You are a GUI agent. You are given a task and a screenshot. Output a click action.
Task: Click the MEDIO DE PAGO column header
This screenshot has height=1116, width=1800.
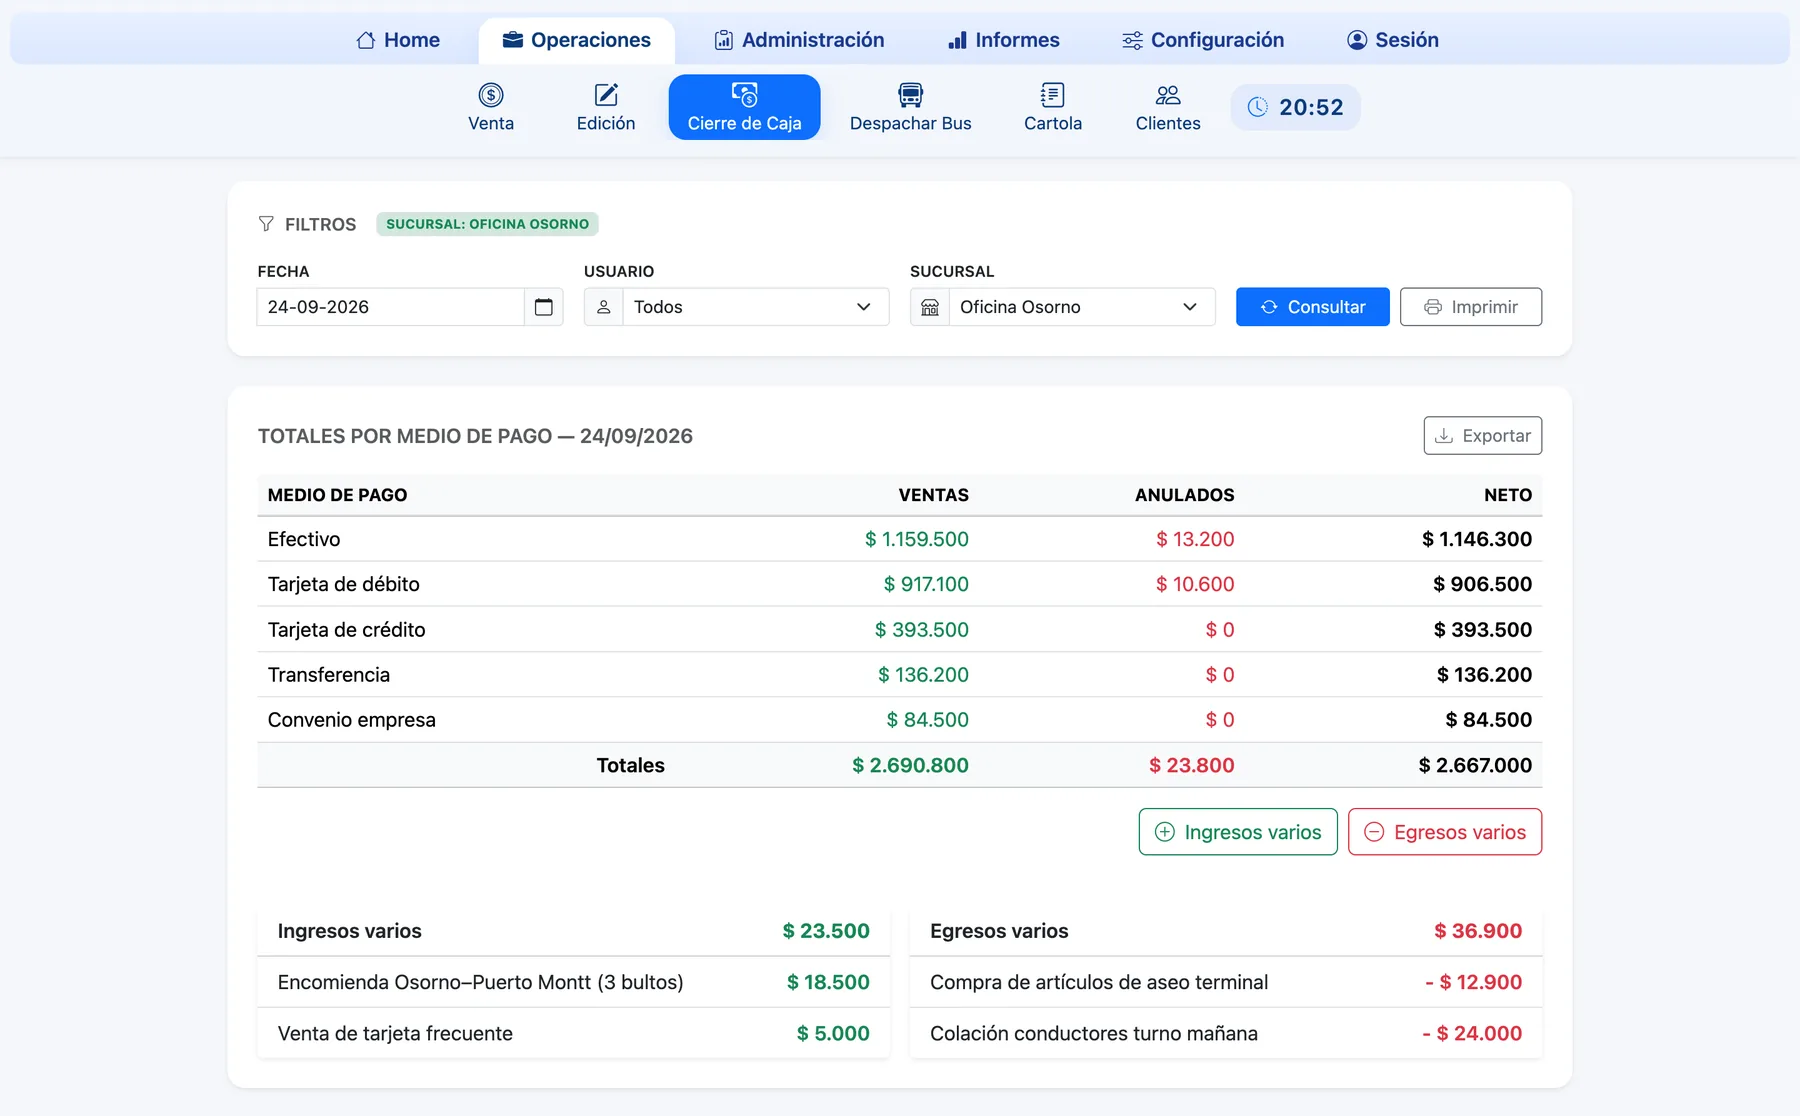tap(337, 495)
